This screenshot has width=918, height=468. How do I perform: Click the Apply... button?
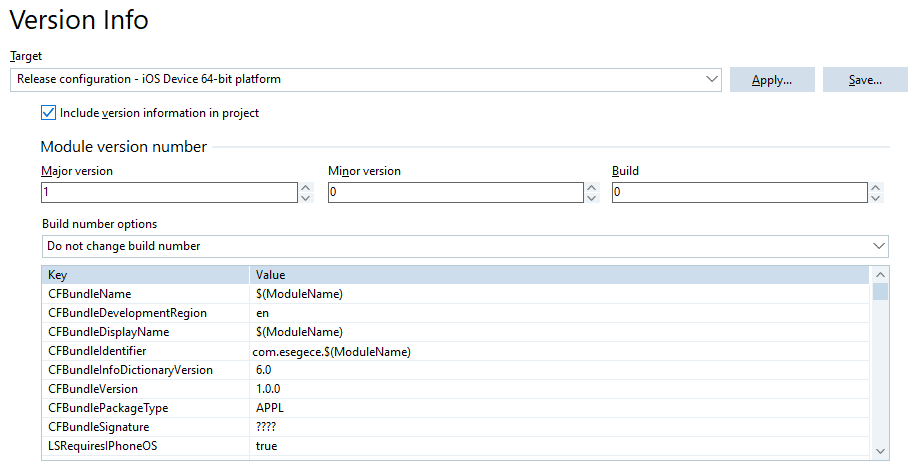coord(772,80)
